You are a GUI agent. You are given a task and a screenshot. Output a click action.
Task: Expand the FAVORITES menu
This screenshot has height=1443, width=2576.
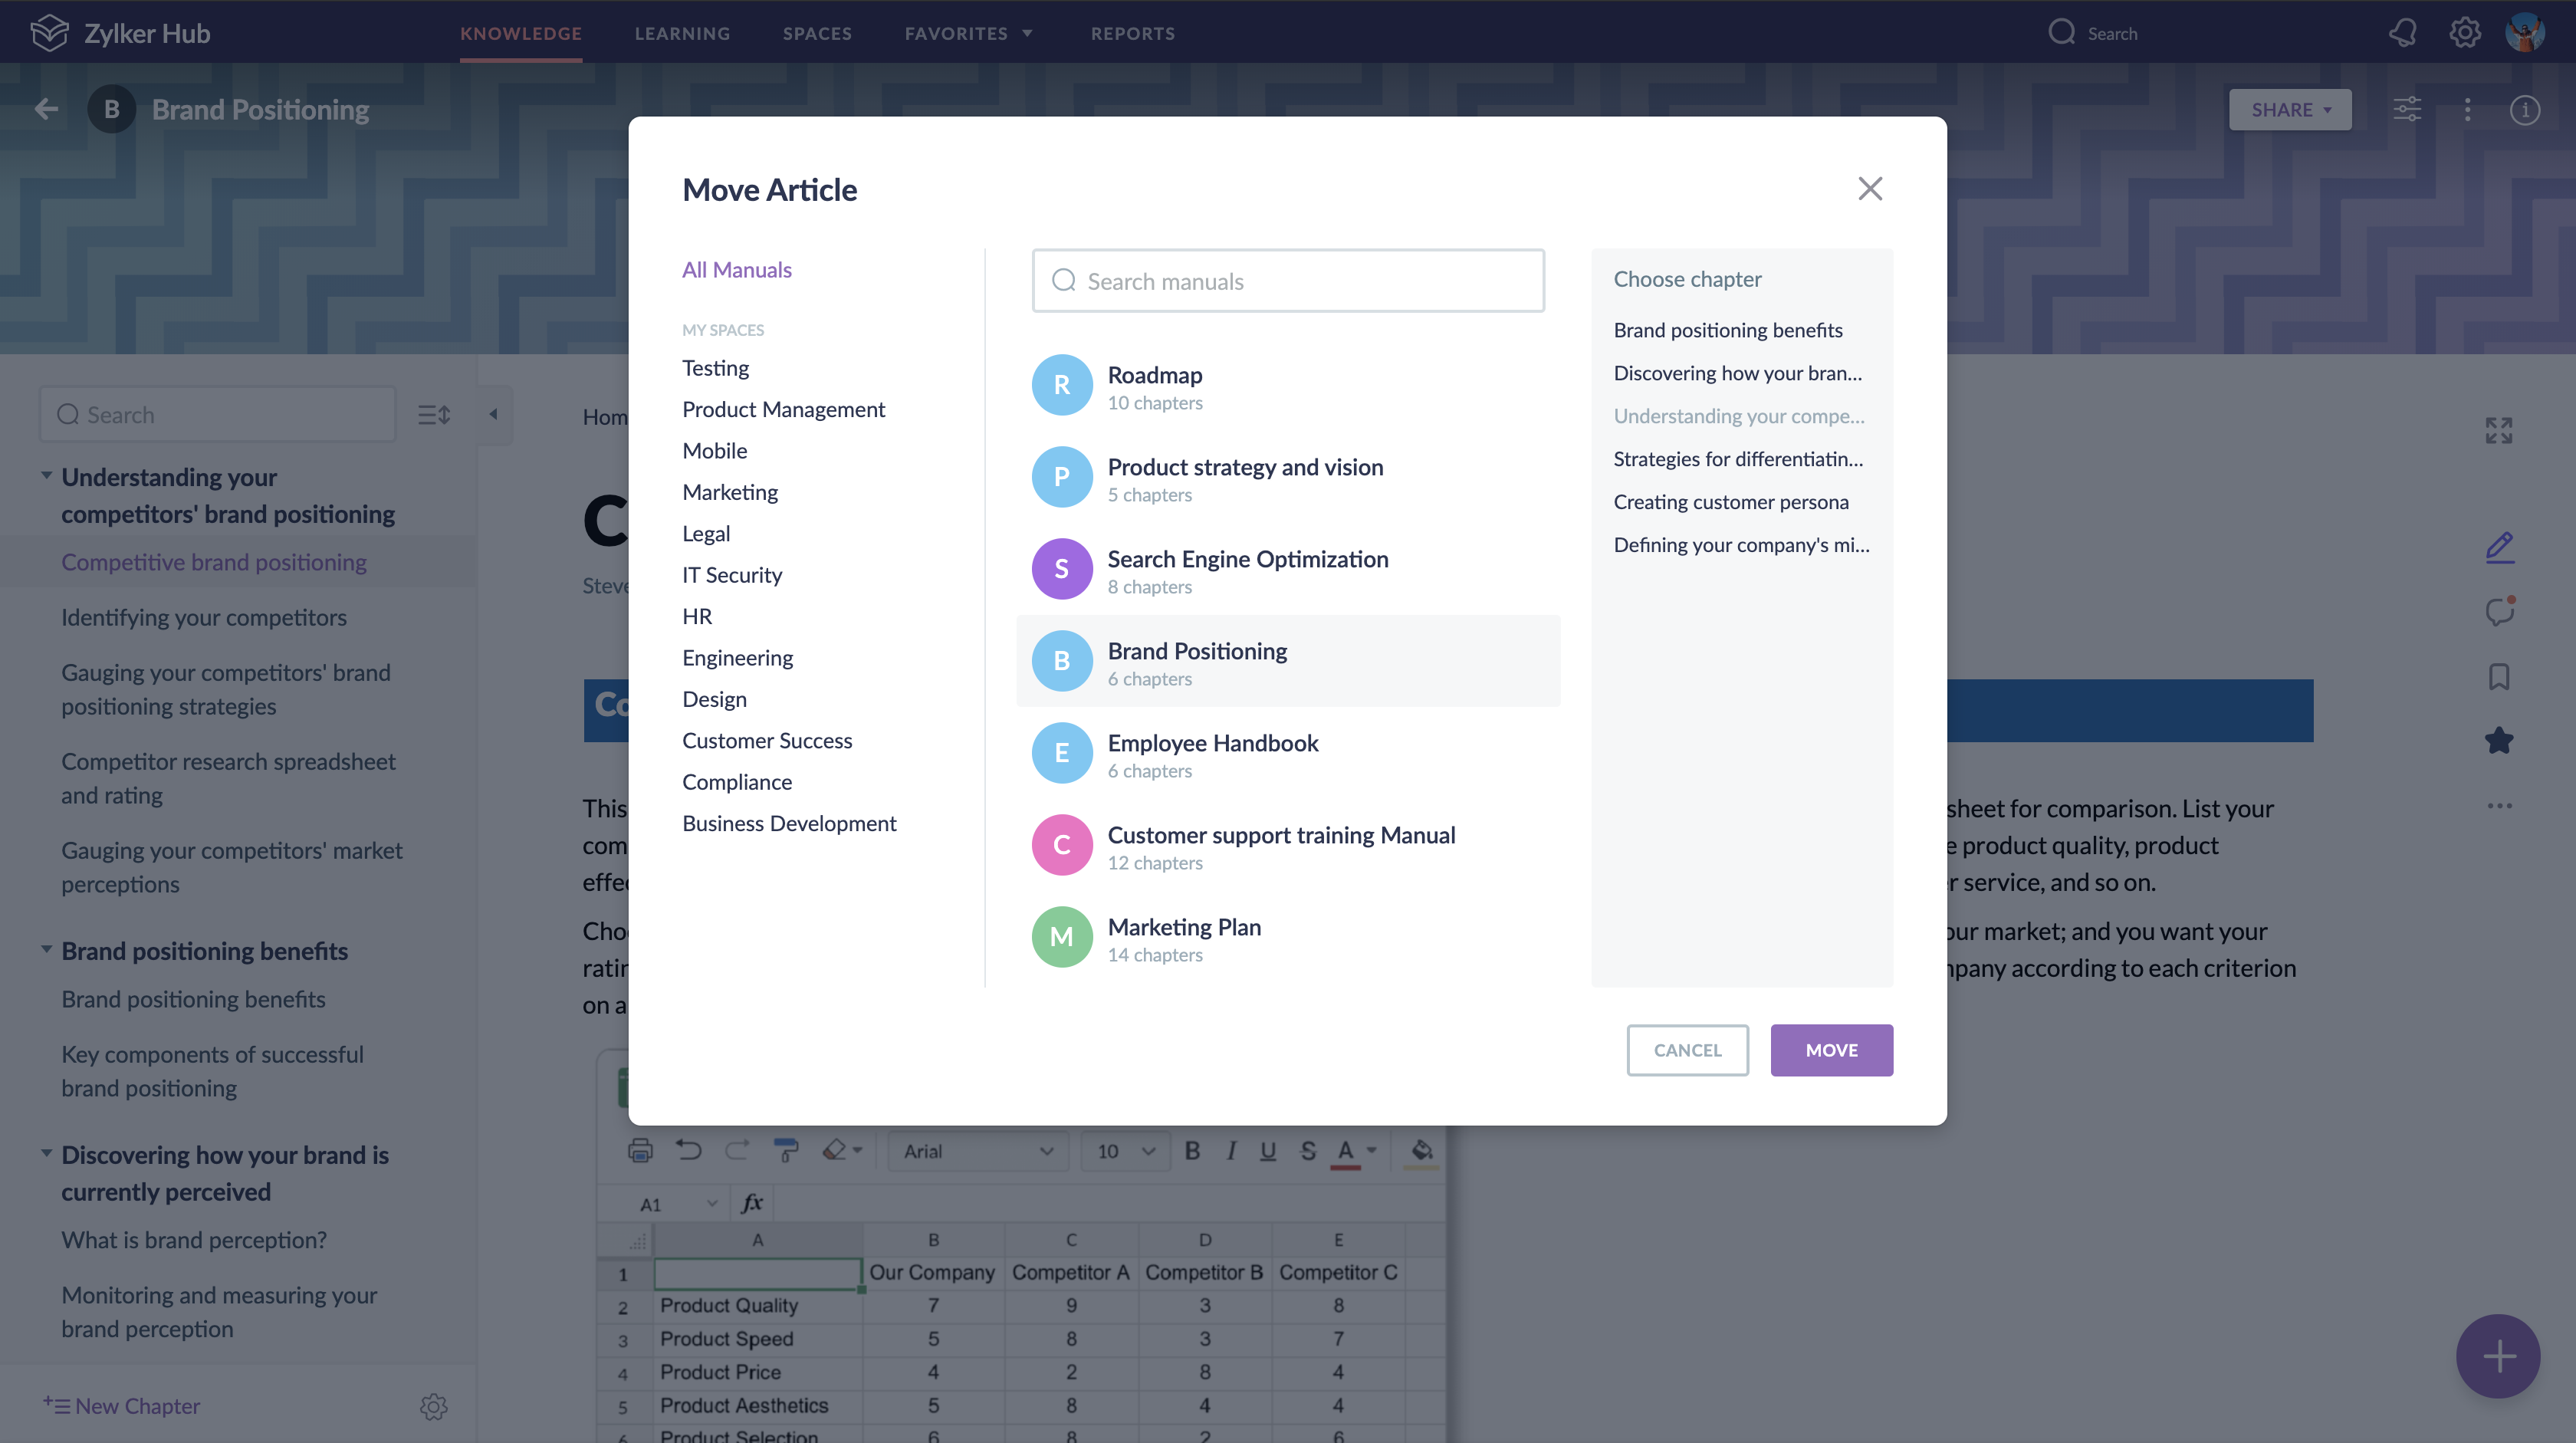(968, 33)
